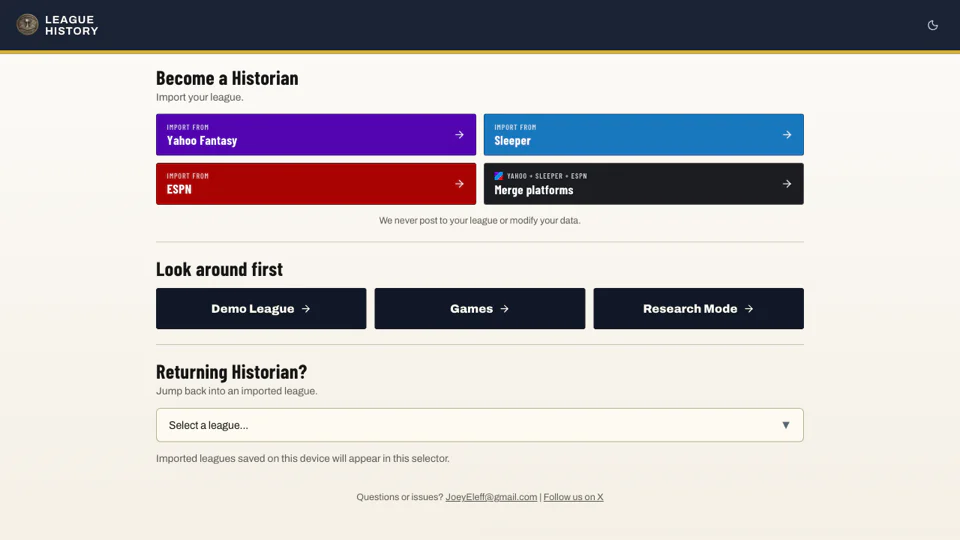This screenshot has width=960, height=540.
Task: Click the arrow on the ESPN card
Action: click(459, 184)
